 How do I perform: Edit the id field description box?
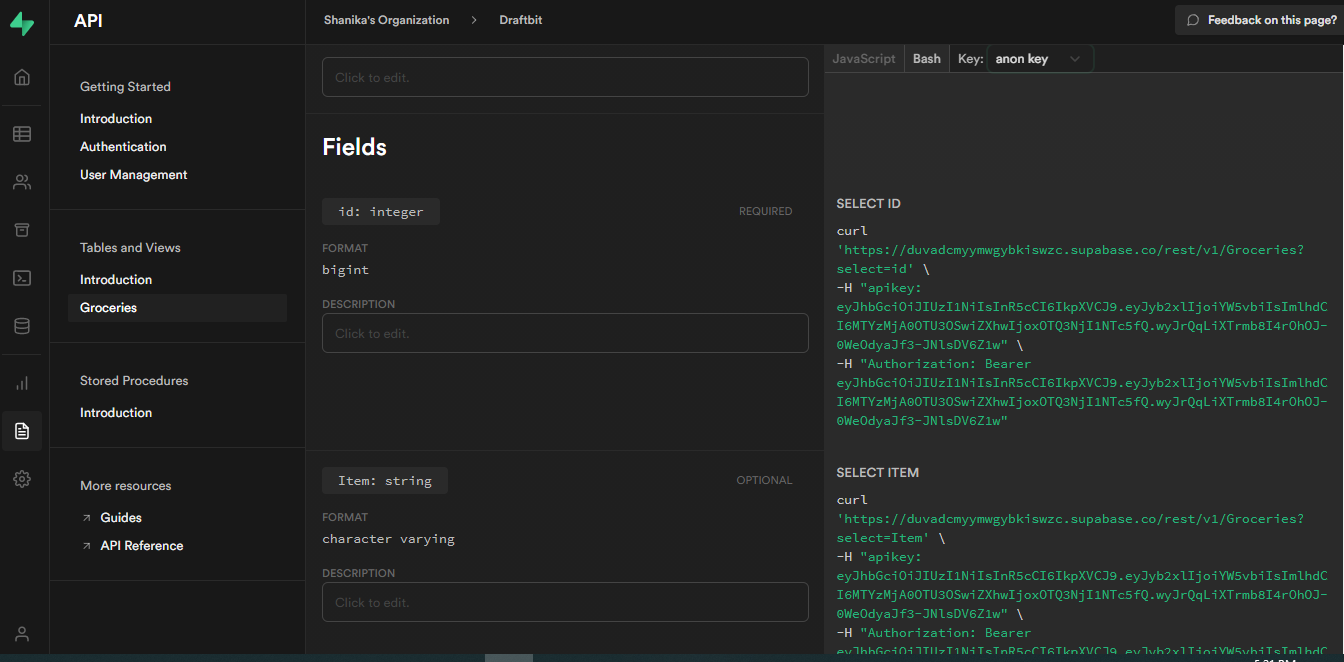[x=565, y=333]
